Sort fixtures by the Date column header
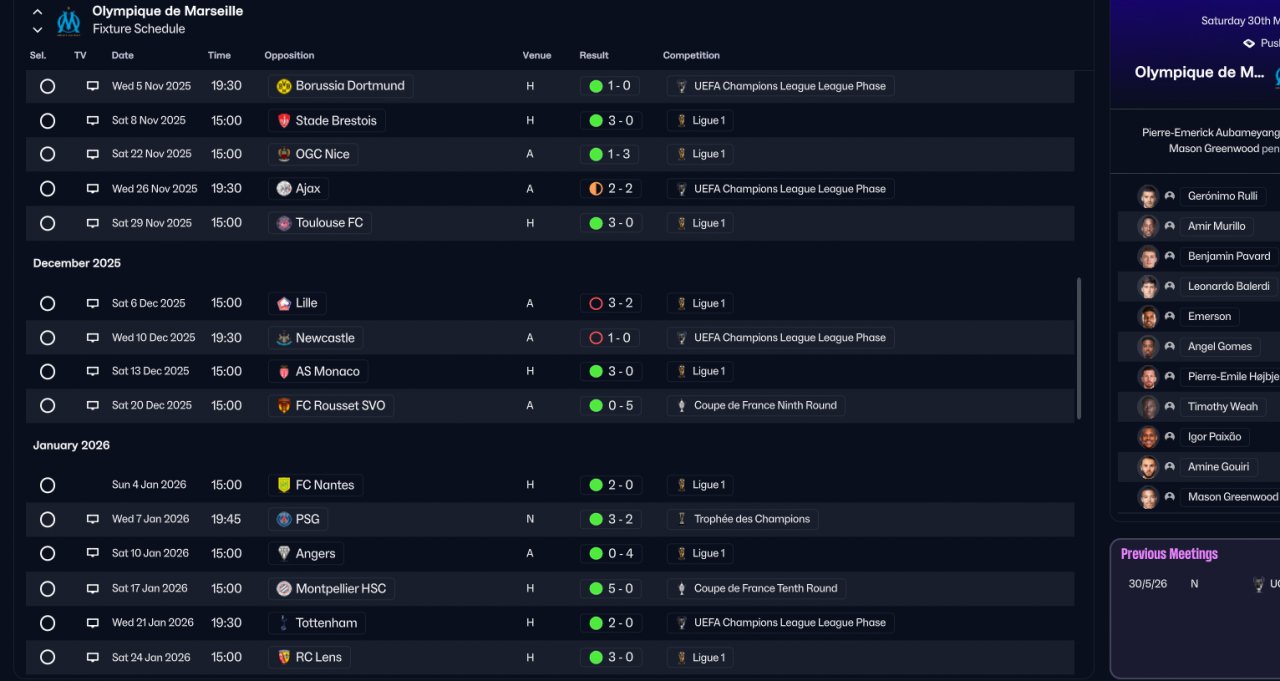This screenshot has height=681, width=1280. coord(122,56)
